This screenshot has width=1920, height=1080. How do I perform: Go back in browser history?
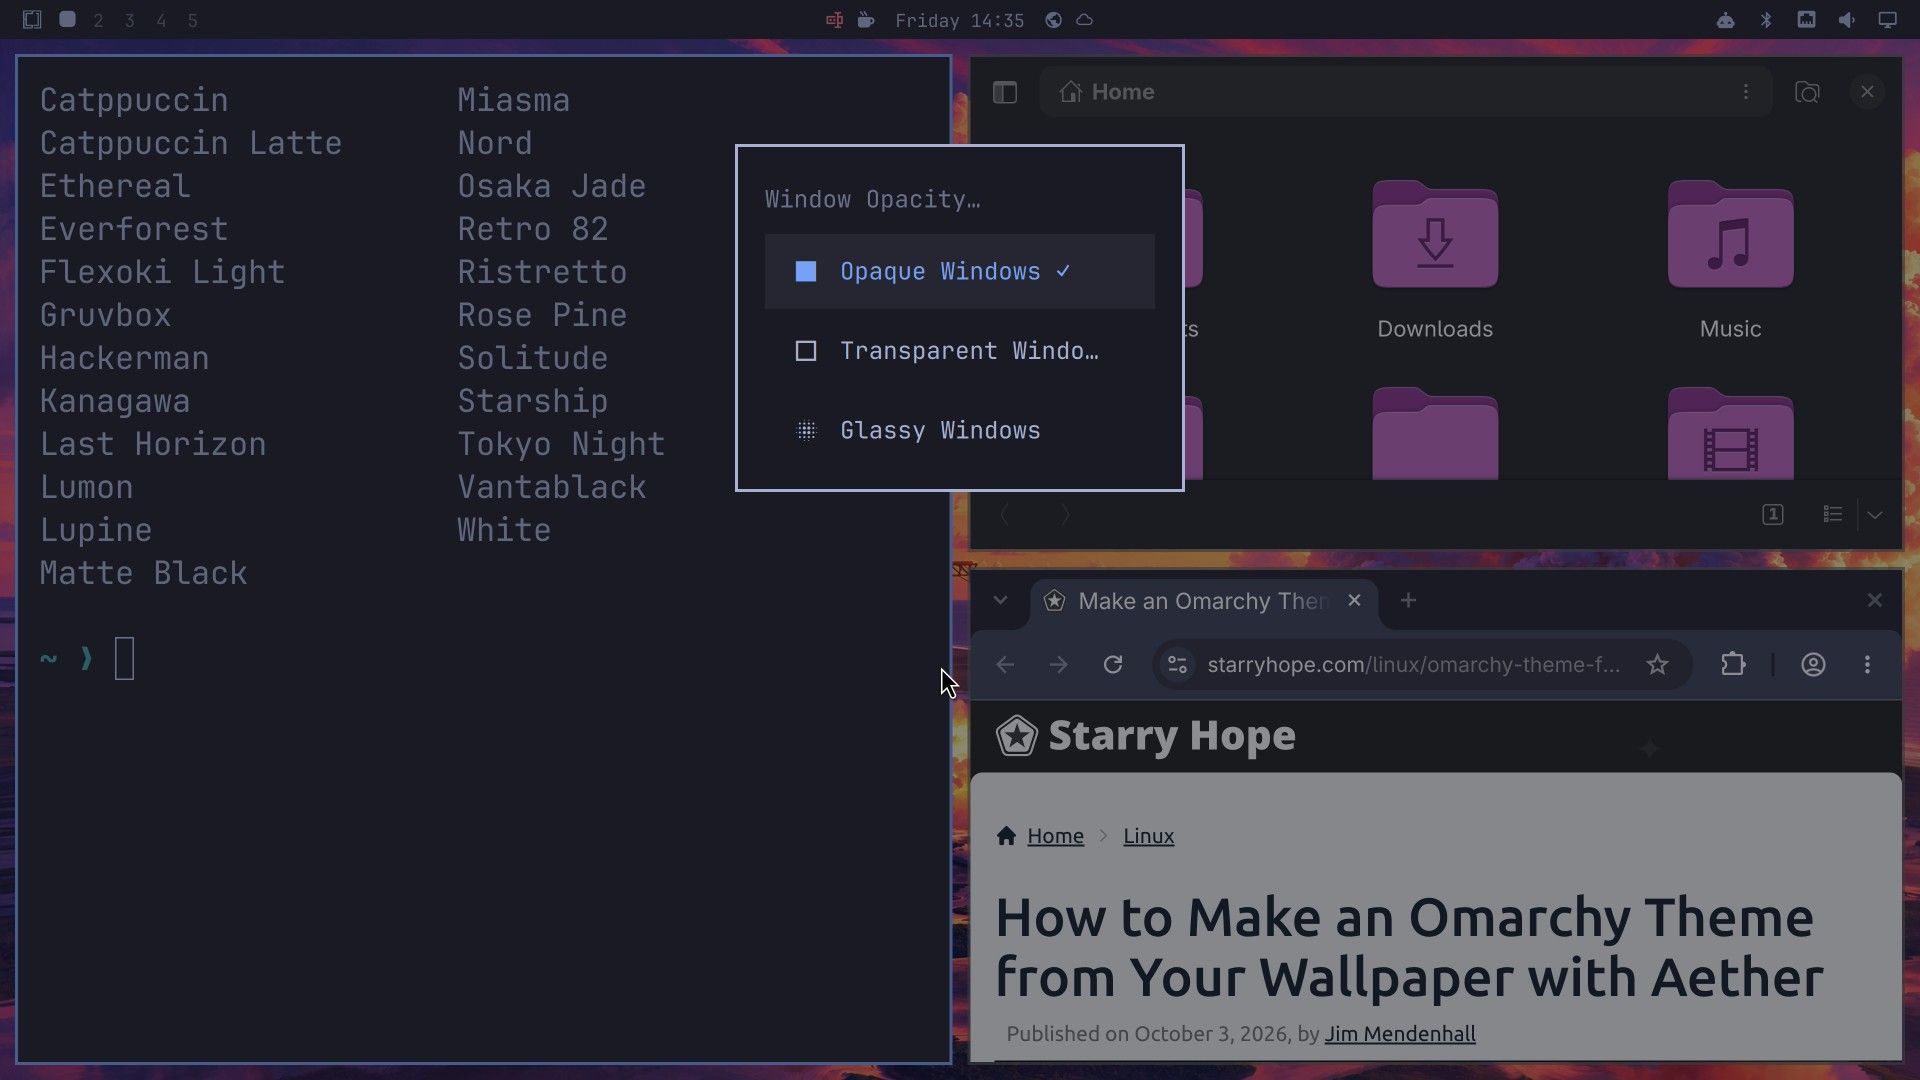1005,665
